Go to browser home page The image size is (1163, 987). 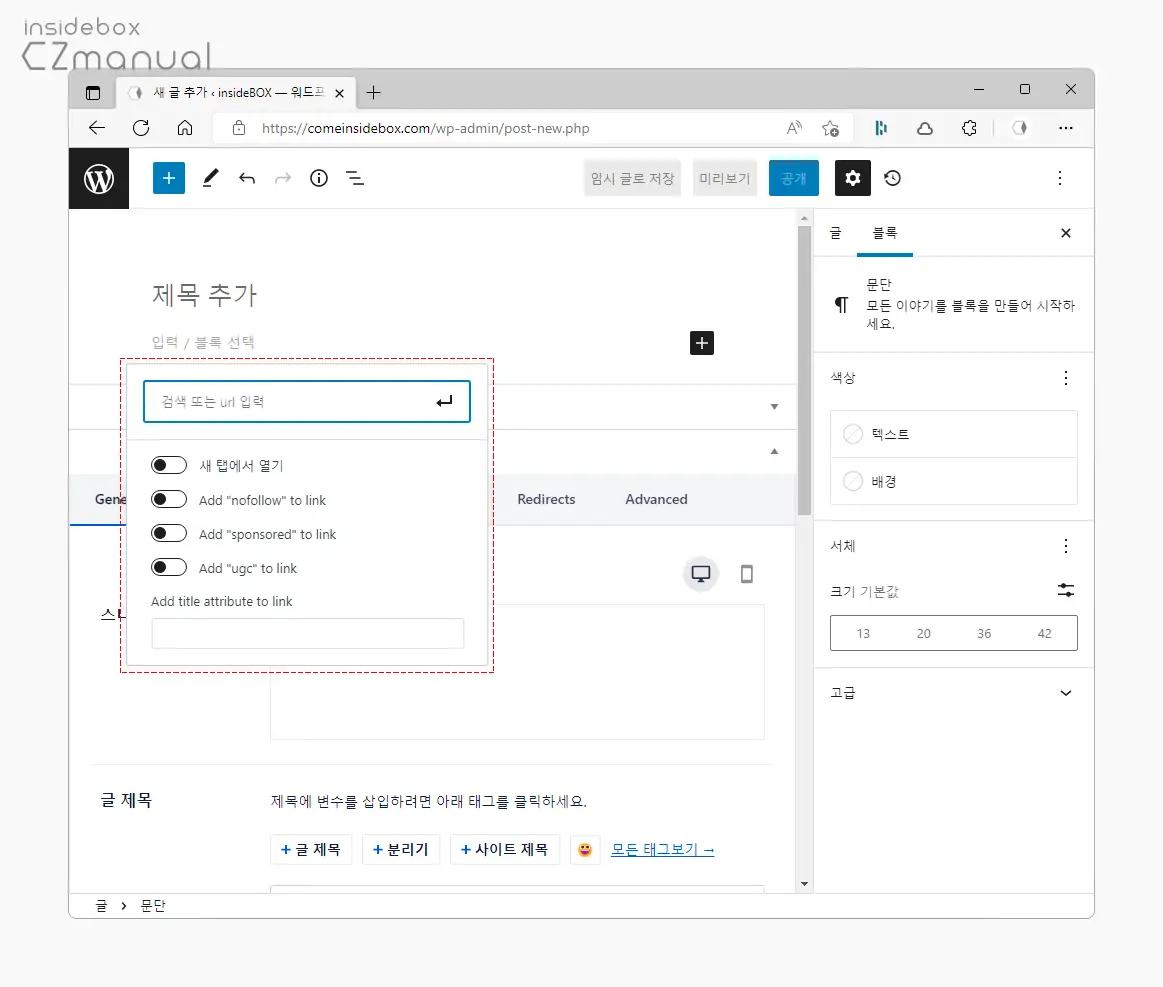(185, 128)
